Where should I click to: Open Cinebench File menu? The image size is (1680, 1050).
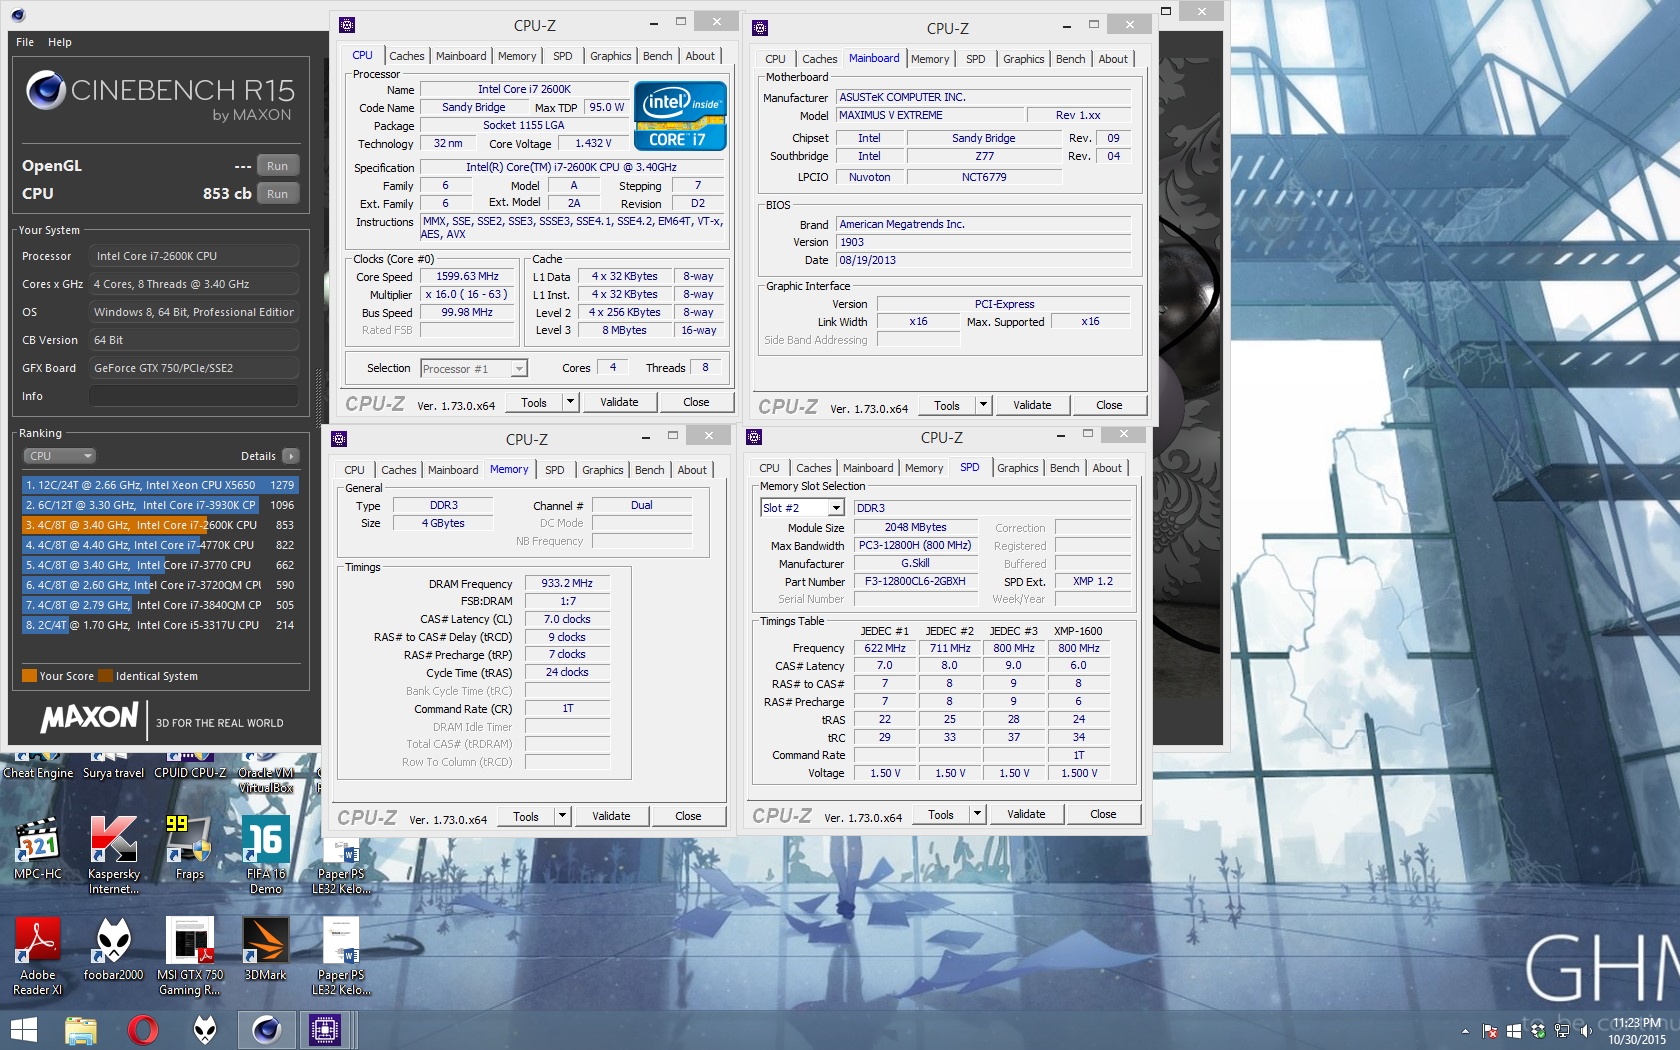[25, 42]
